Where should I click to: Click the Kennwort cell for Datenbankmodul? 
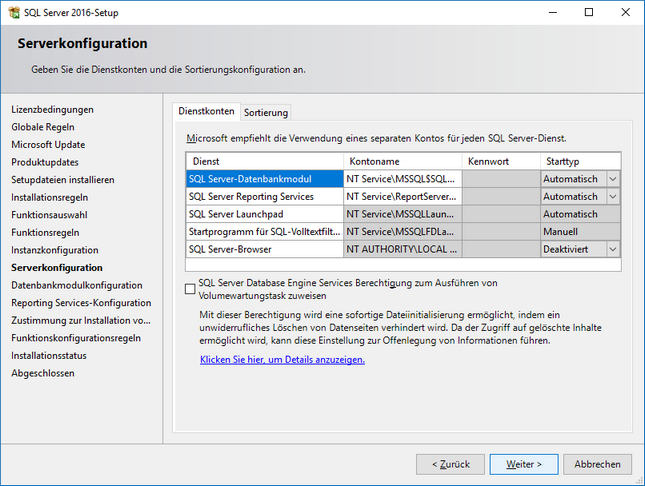501,179
